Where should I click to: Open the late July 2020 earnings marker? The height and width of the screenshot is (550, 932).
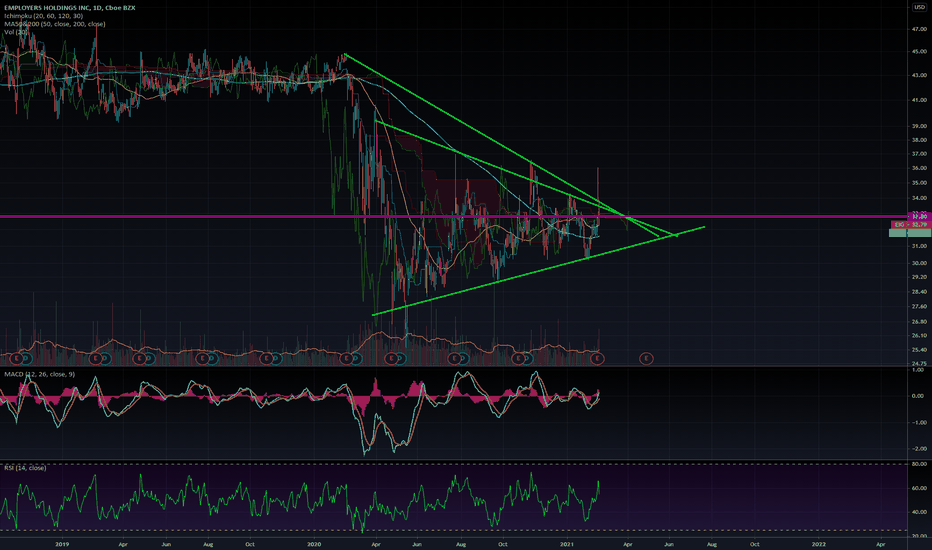(x=455, y=359)
